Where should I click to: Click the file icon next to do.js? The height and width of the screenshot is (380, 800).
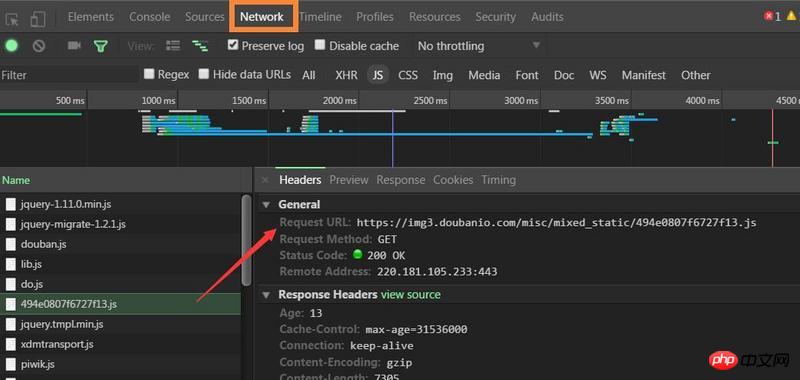[x=11, y=284]
